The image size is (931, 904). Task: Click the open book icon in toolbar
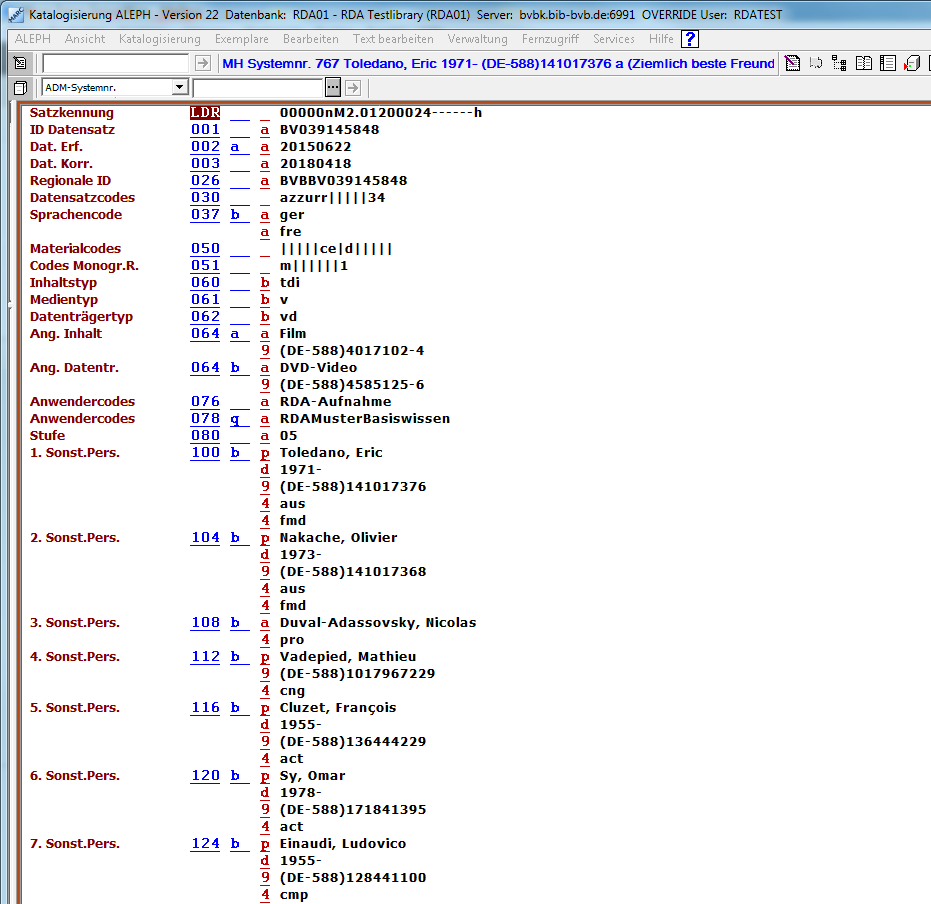tap(865, 64)
